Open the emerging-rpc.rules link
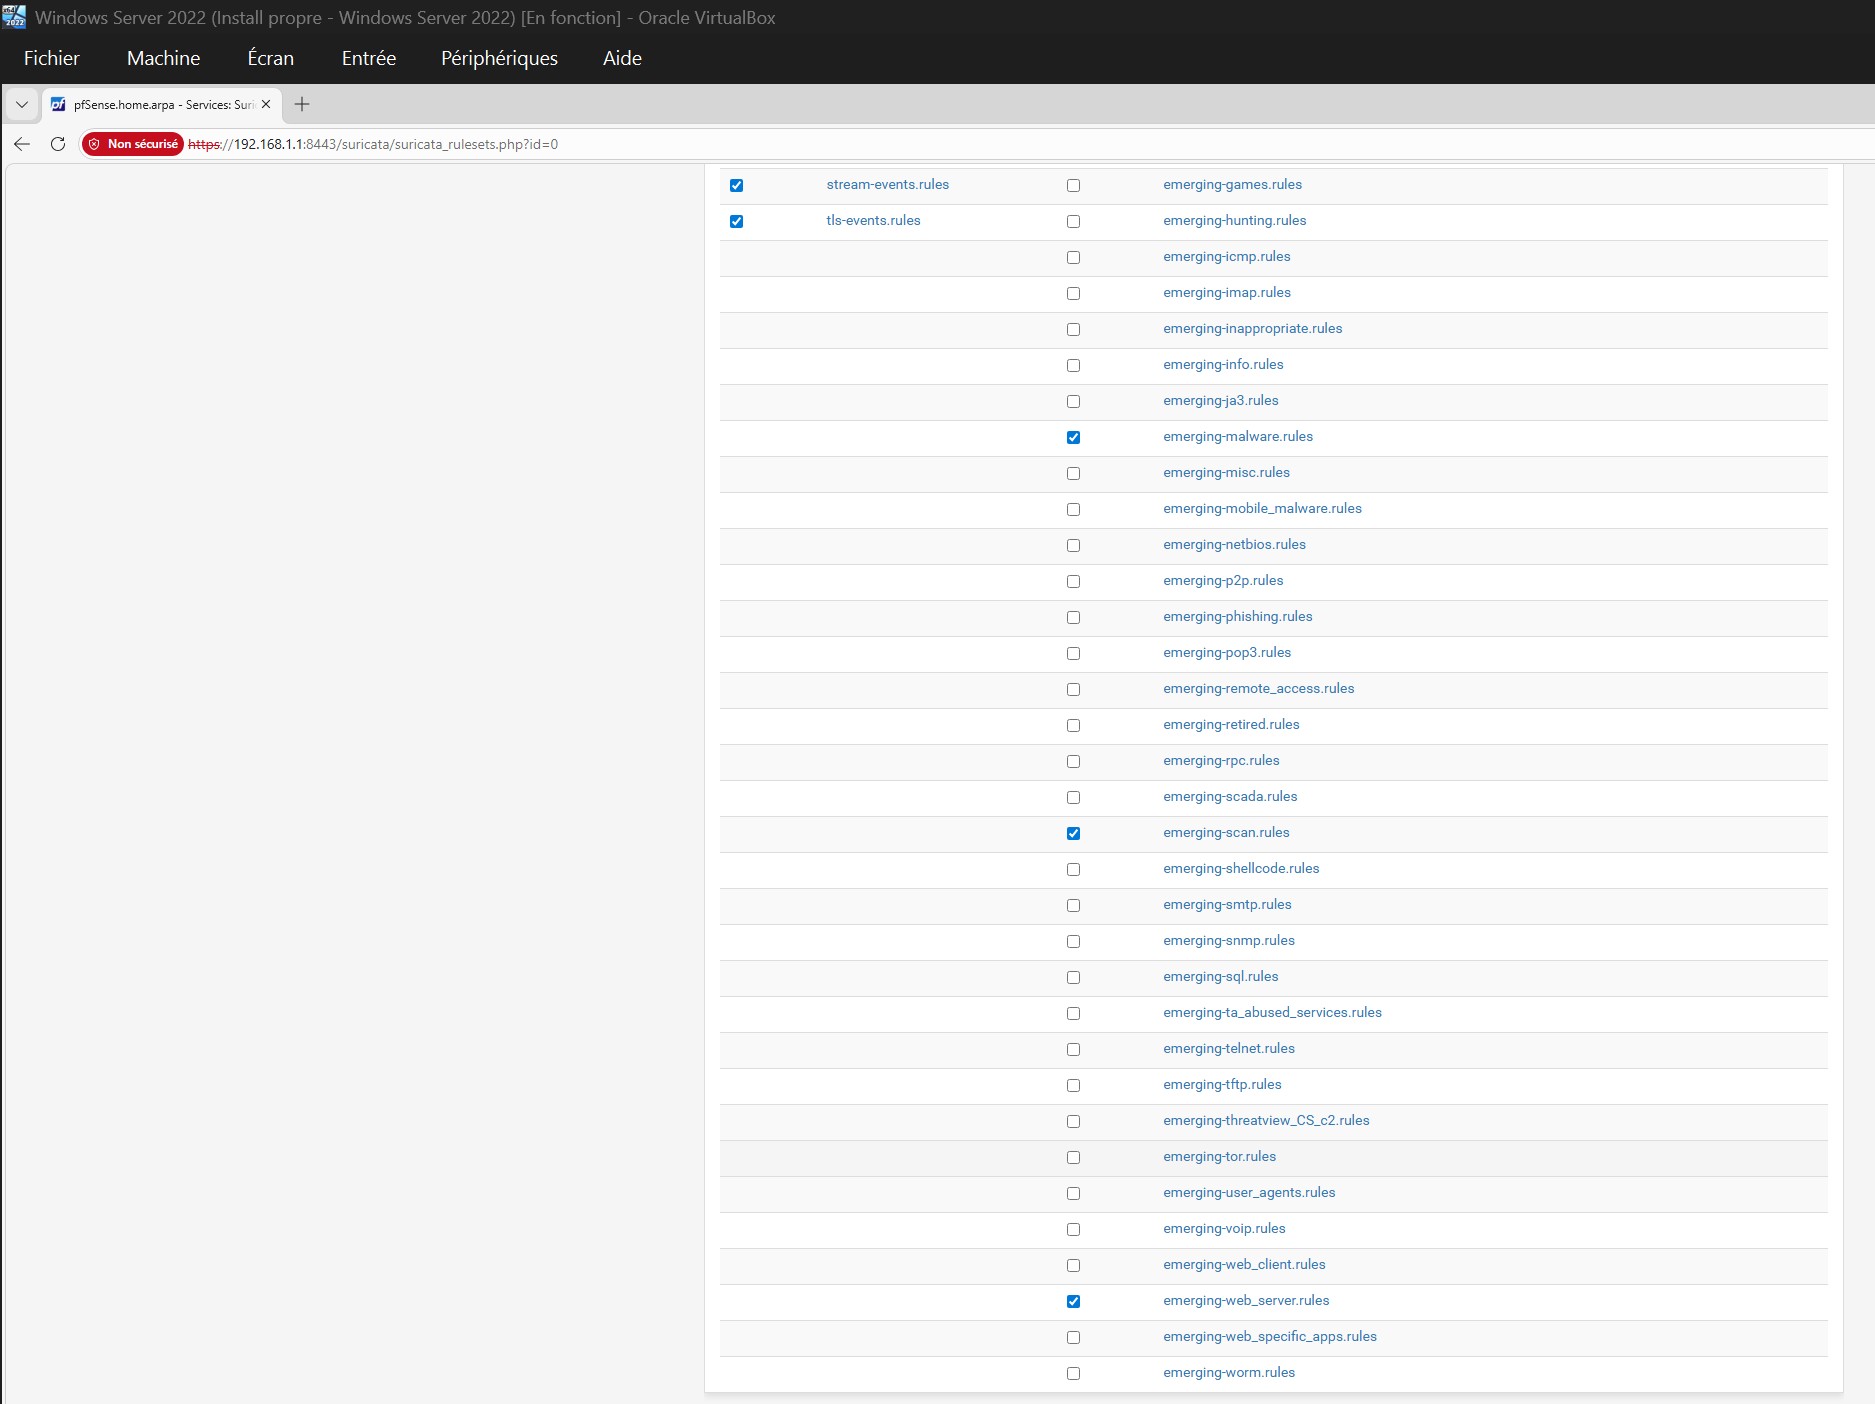 (1221, 760)
